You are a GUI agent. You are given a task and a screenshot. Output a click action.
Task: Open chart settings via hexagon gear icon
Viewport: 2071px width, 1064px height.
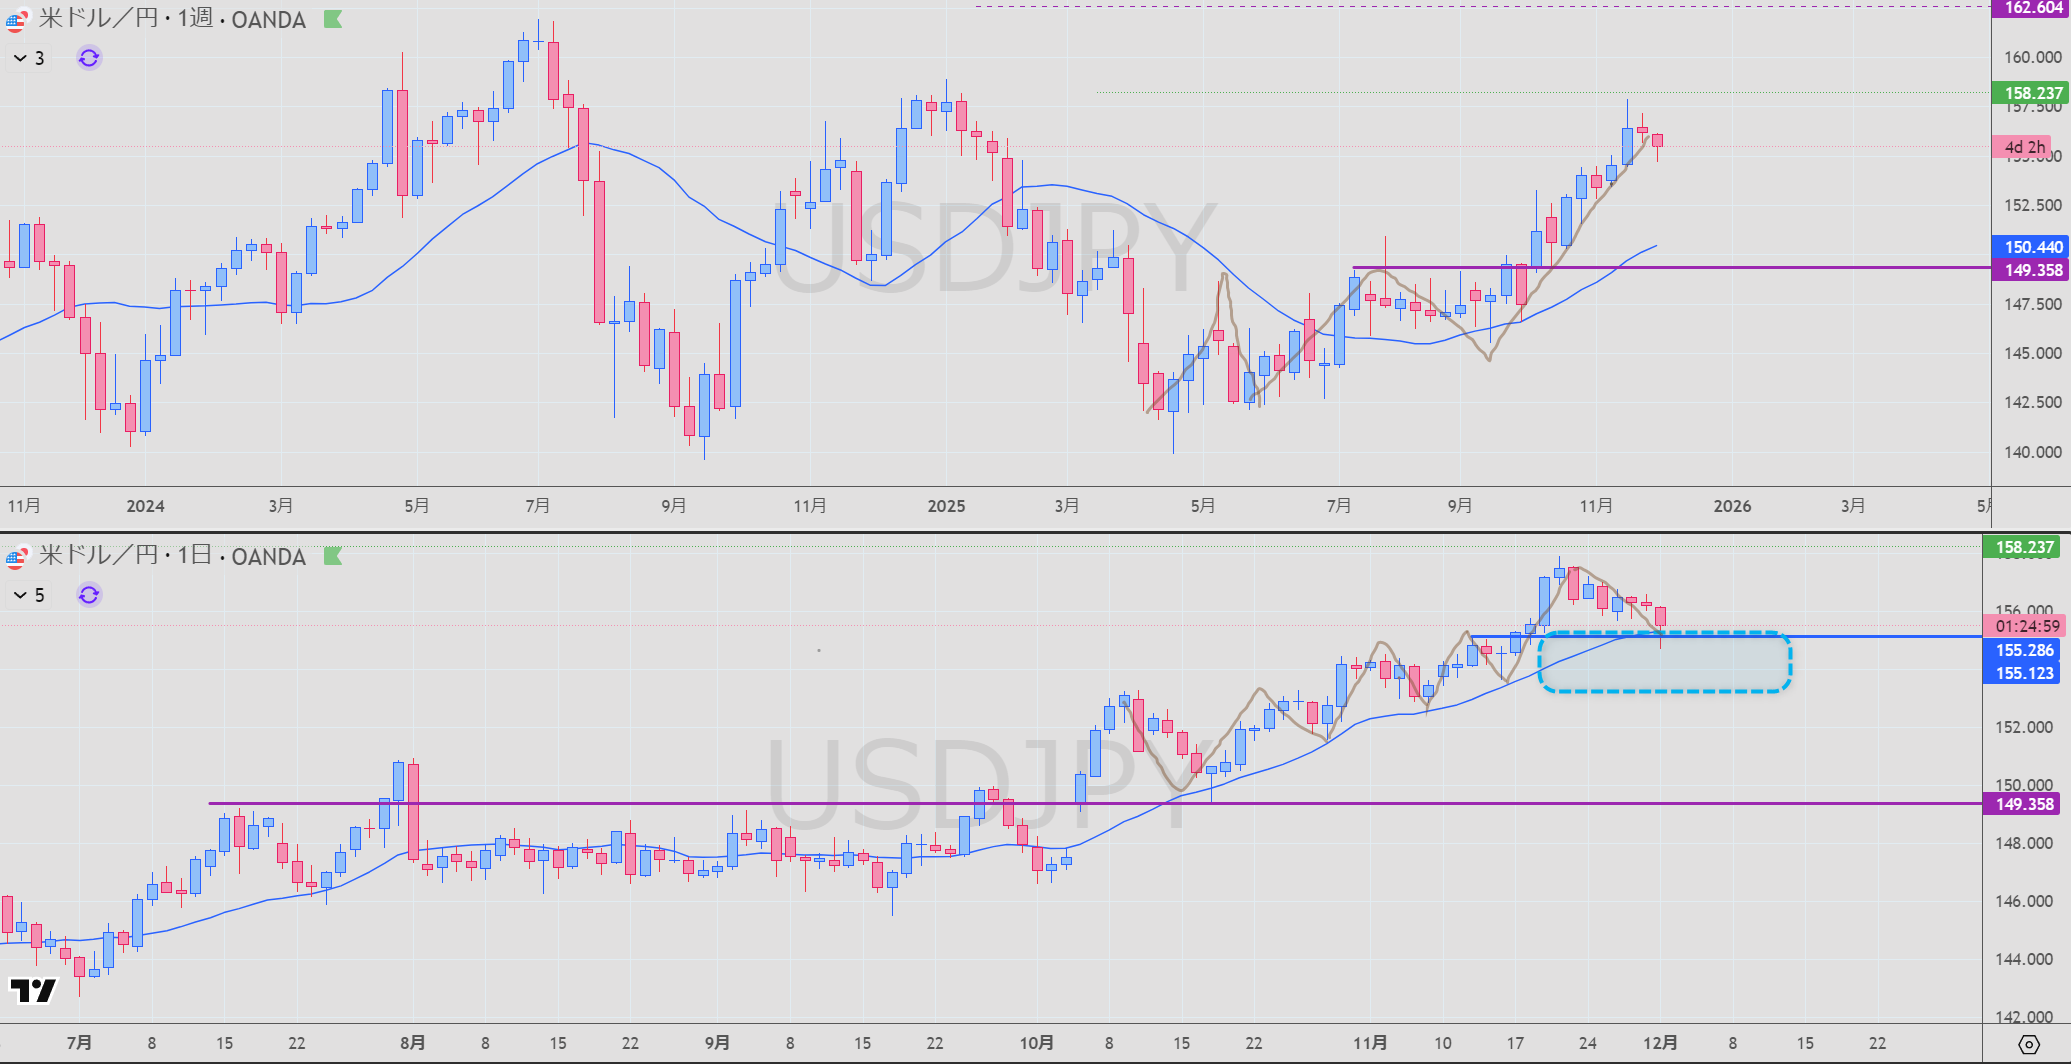[x=2028, y=1045]
